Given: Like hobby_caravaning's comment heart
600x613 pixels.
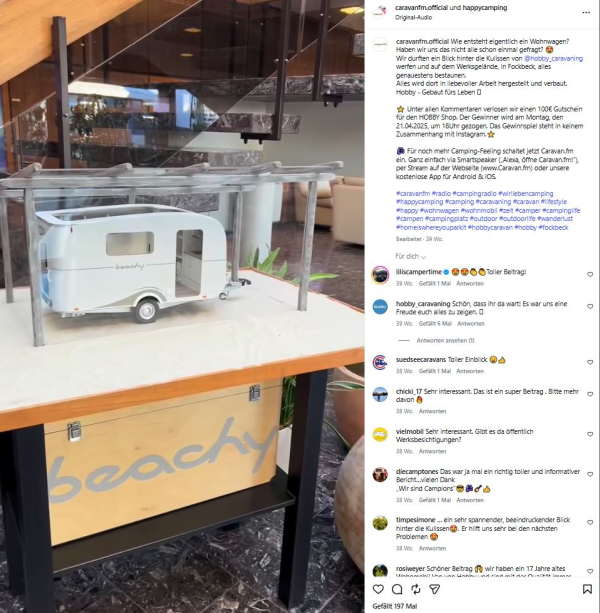Looking at the screenshot, I should click(590, 307).
